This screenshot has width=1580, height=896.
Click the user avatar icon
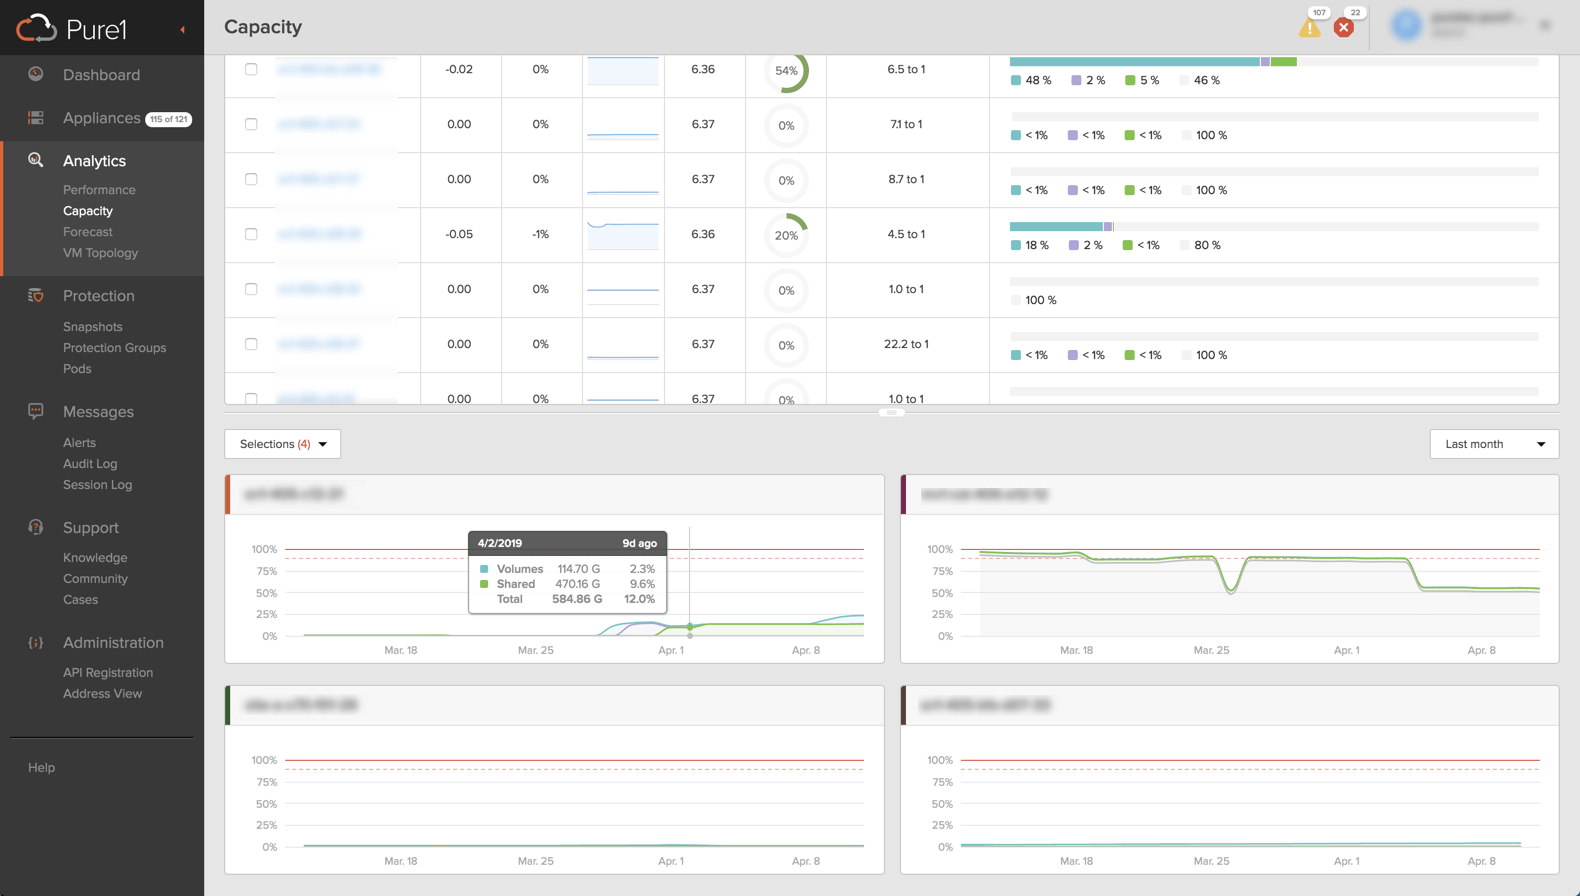(1406, 25)
